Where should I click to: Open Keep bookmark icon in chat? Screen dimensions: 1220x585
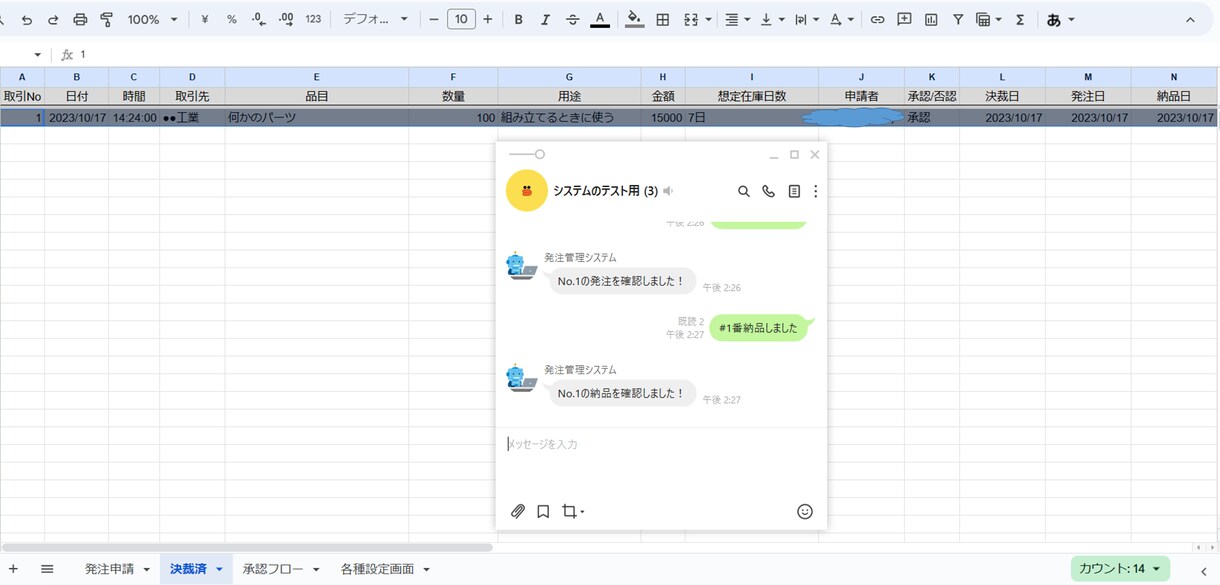point(543,511)
